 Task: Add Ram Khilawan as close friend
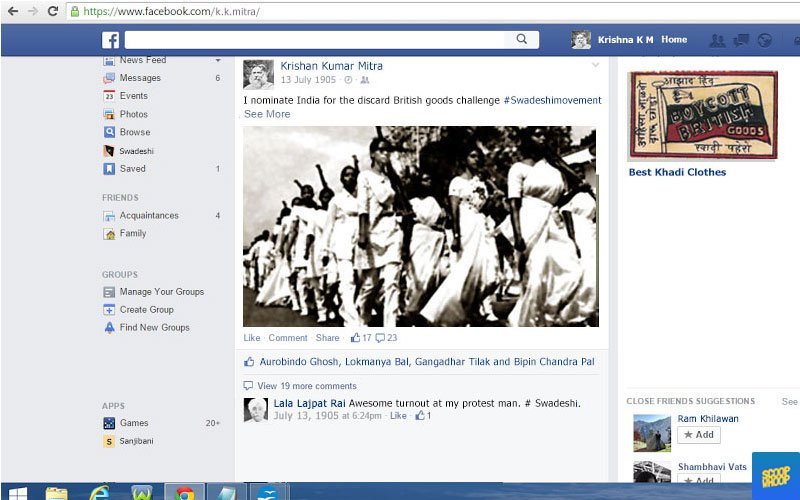point(698,435)
